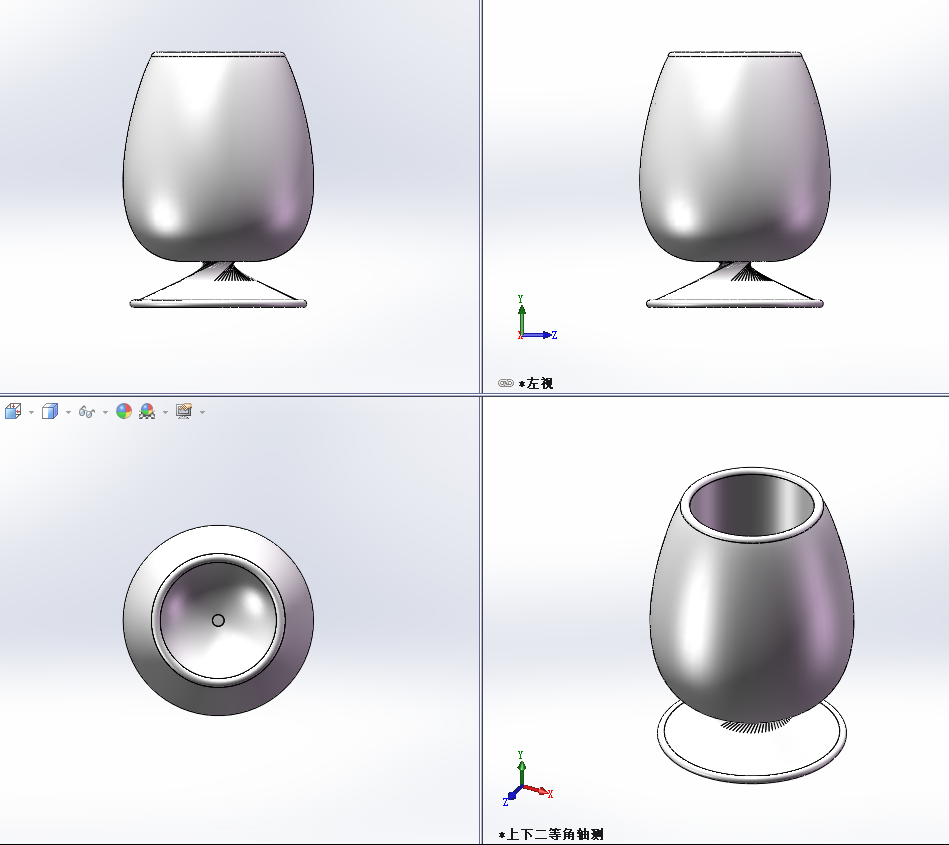Expand the Hide/Show Items dropdown arrow
Screen dimensions: 949x845
[105, 412]
